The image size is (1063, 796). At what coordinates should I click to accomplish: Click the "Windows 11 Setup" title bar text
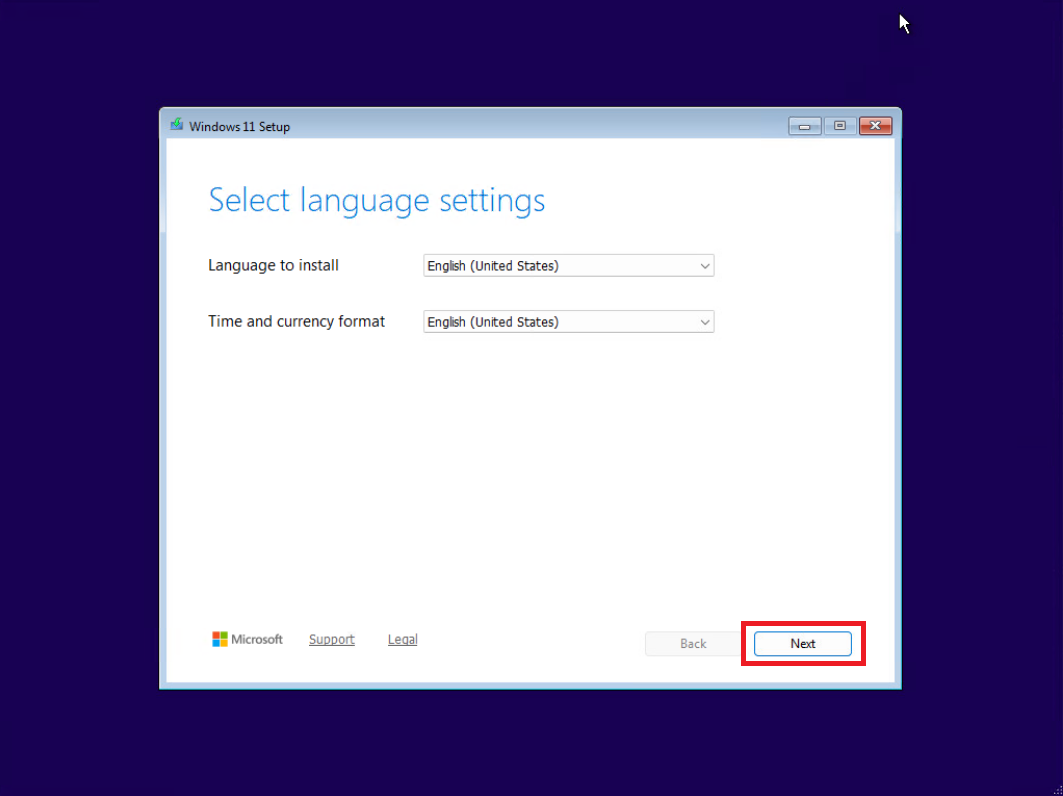pos(239,127)
